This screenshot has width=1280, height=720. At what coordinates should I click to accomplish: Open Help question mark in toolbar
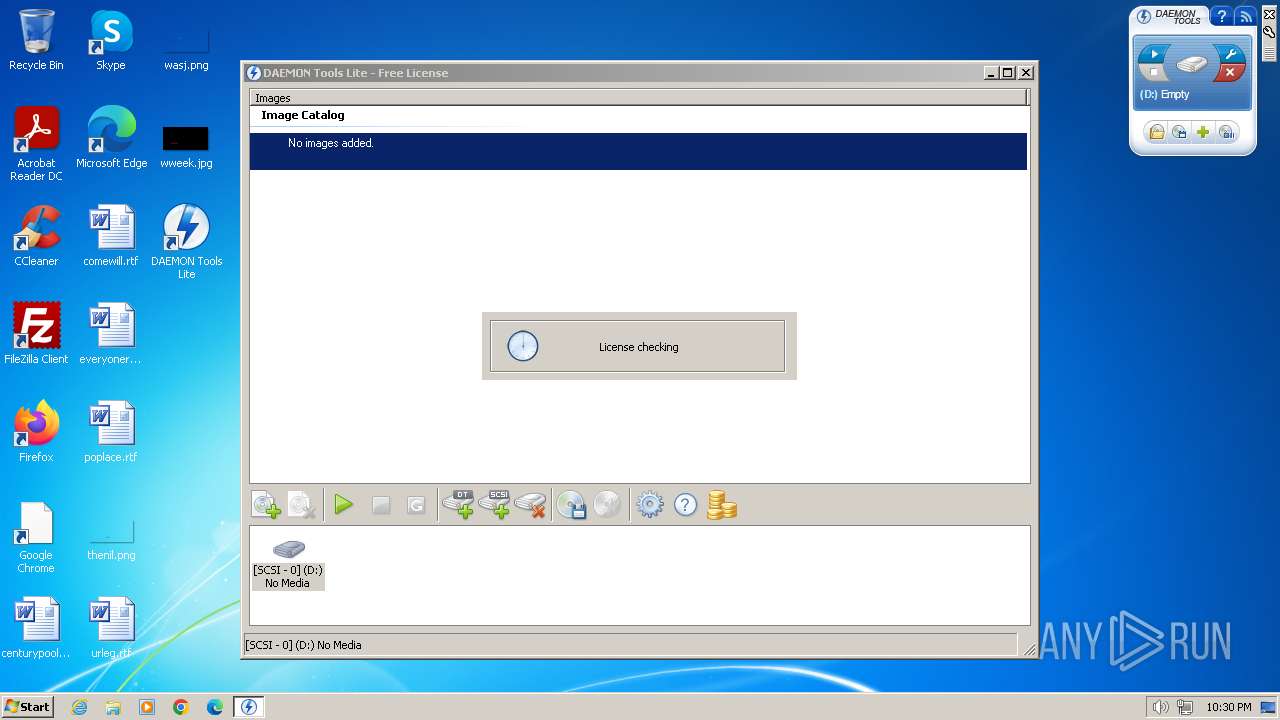pos(685,505)
